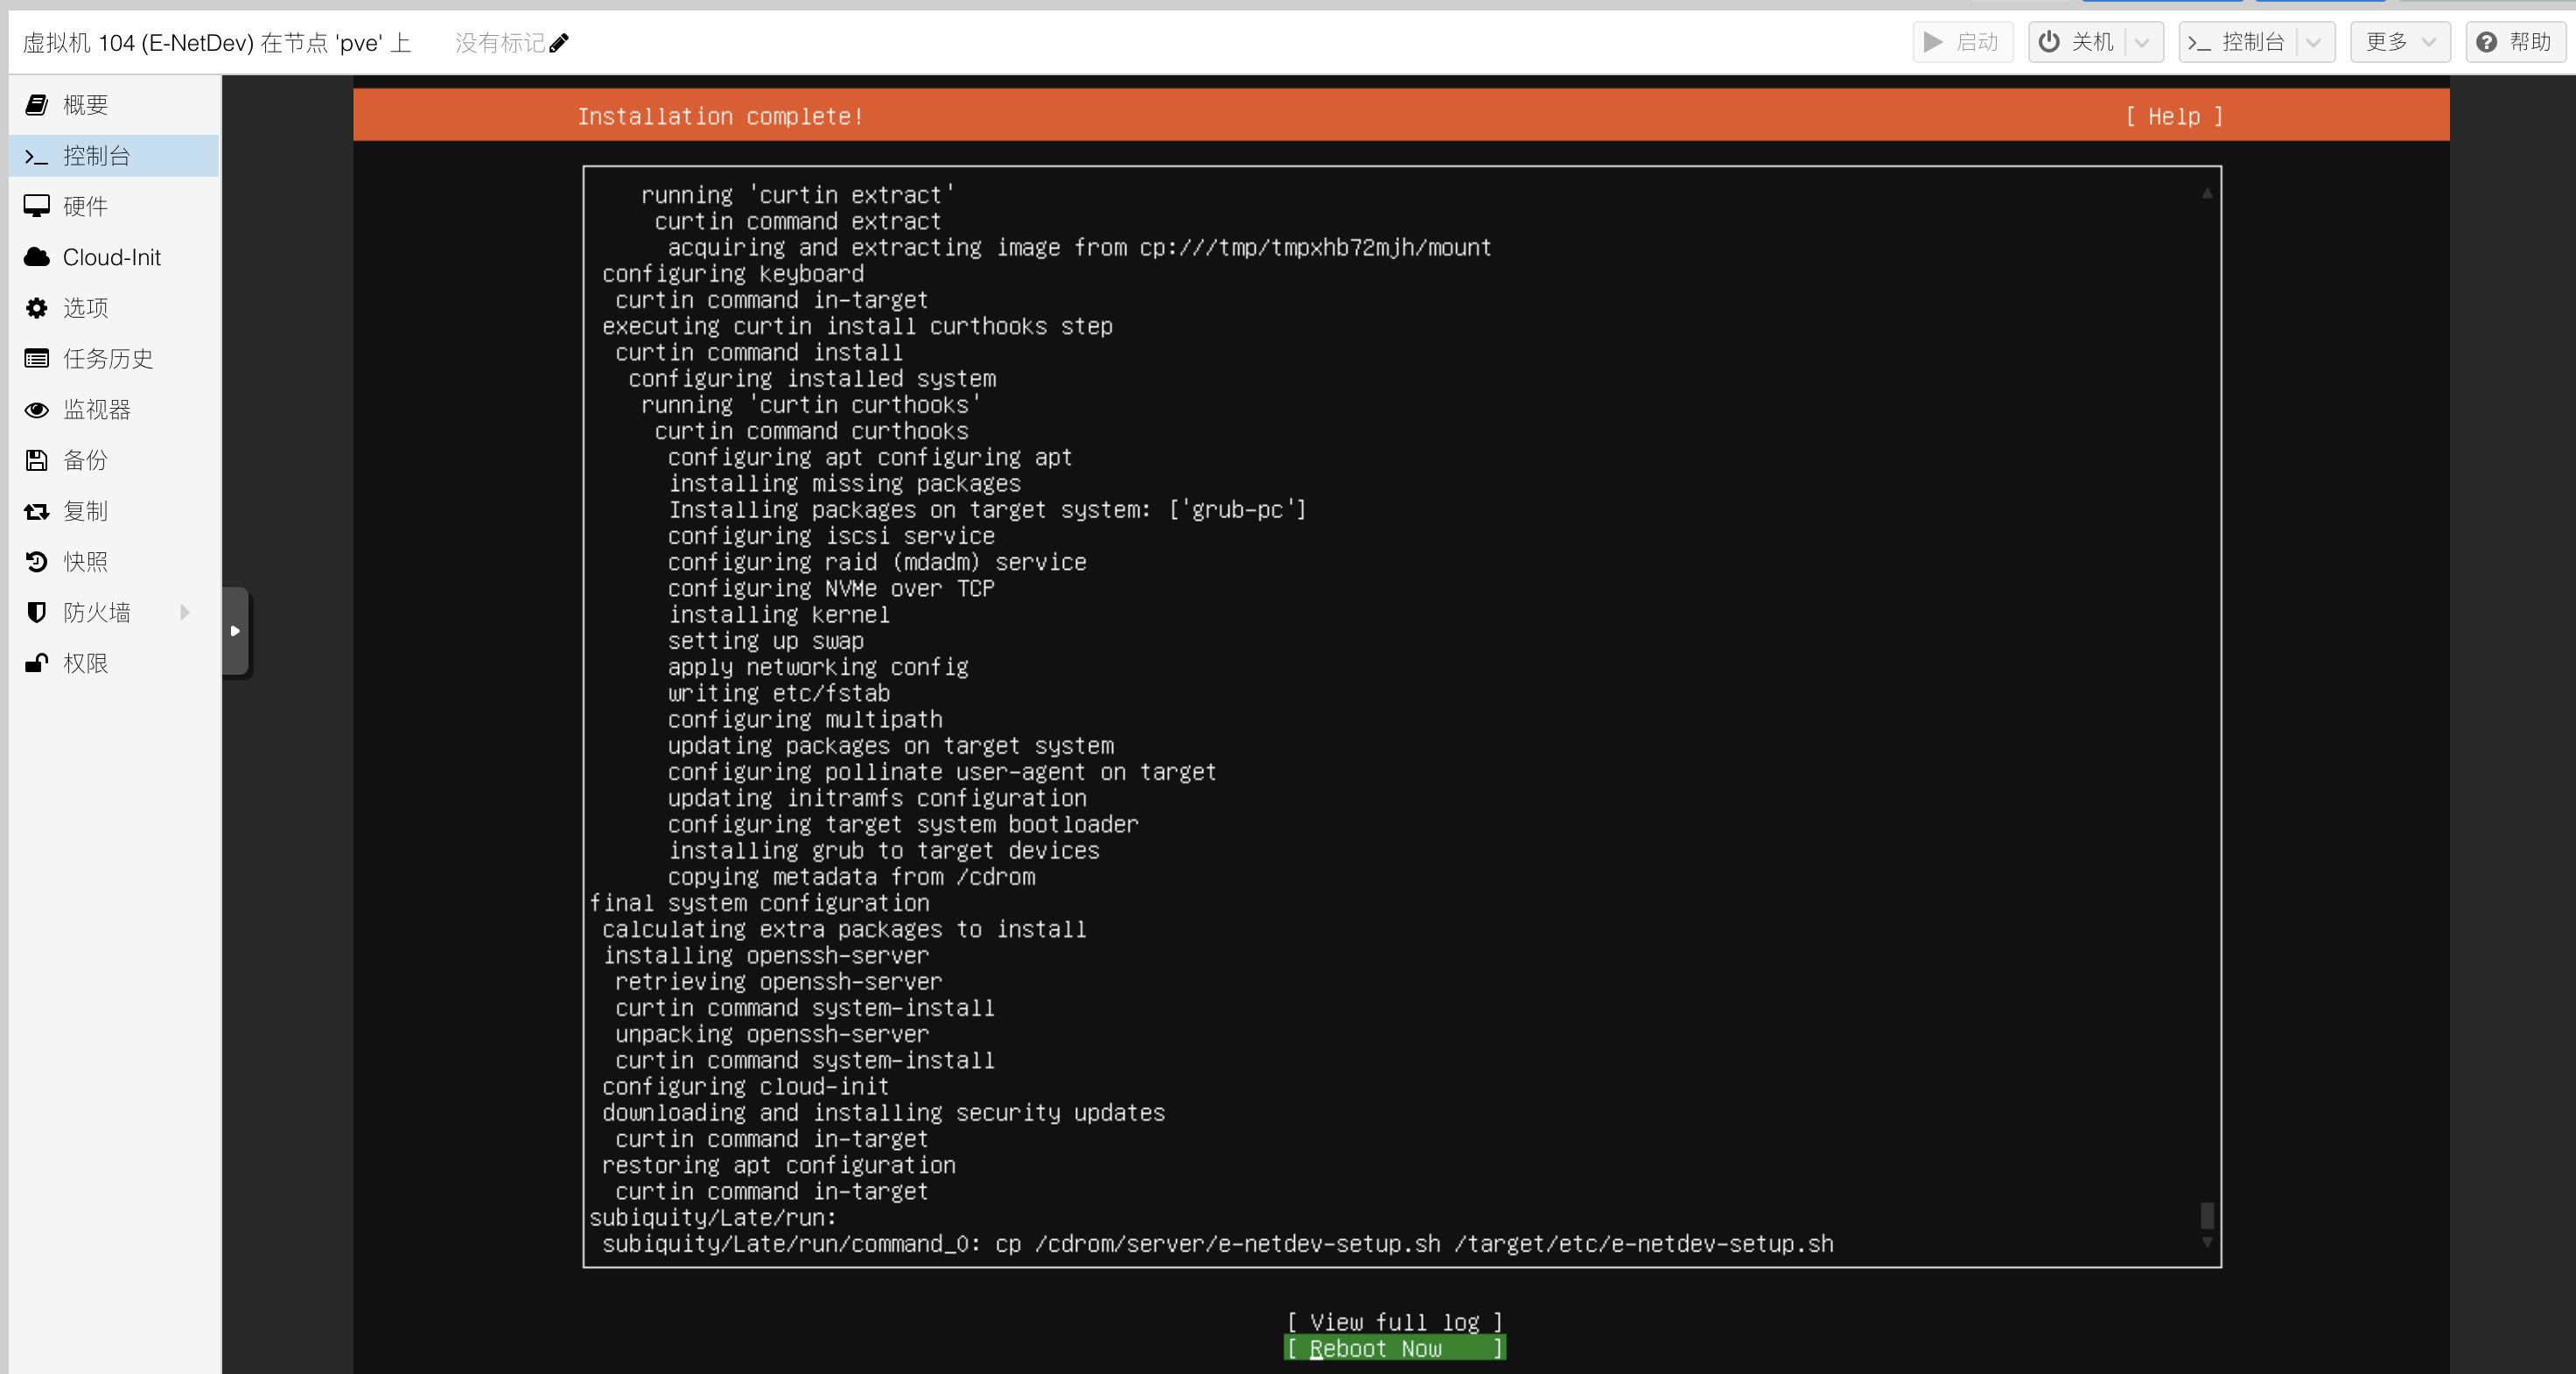Click the 防火墙 shield icon
This screenshot has height=1374, width=2576.
click(37, 613)
